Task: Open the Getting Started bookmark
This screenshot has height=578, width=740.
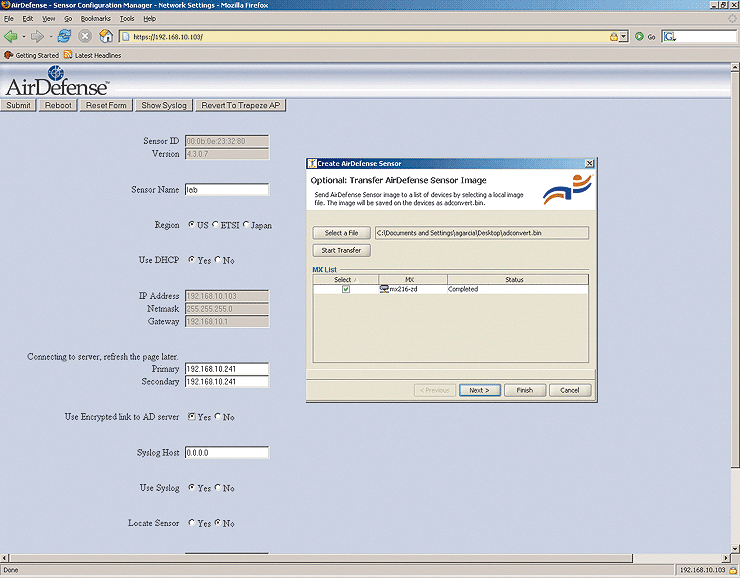Action: (32, 55)
